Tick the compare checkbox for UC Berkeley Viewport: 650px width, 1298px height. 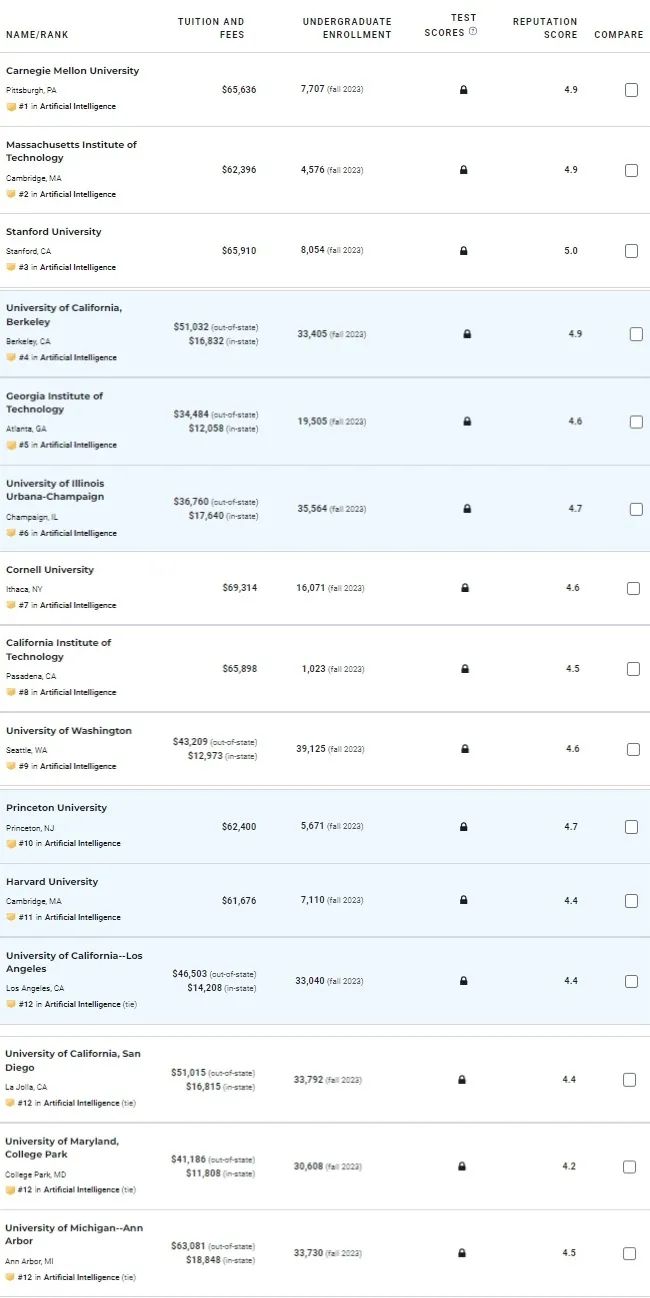636,334
